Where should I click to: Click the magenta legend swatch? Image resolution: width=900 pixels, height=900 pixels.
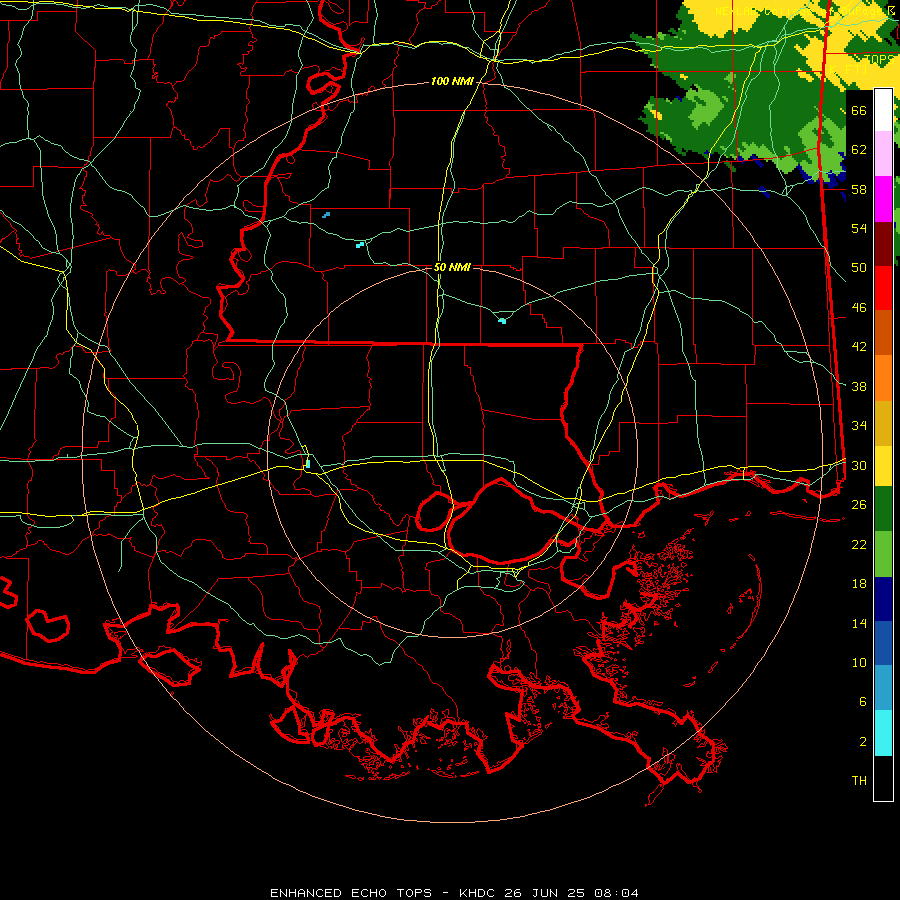click(x=883, y=199)
